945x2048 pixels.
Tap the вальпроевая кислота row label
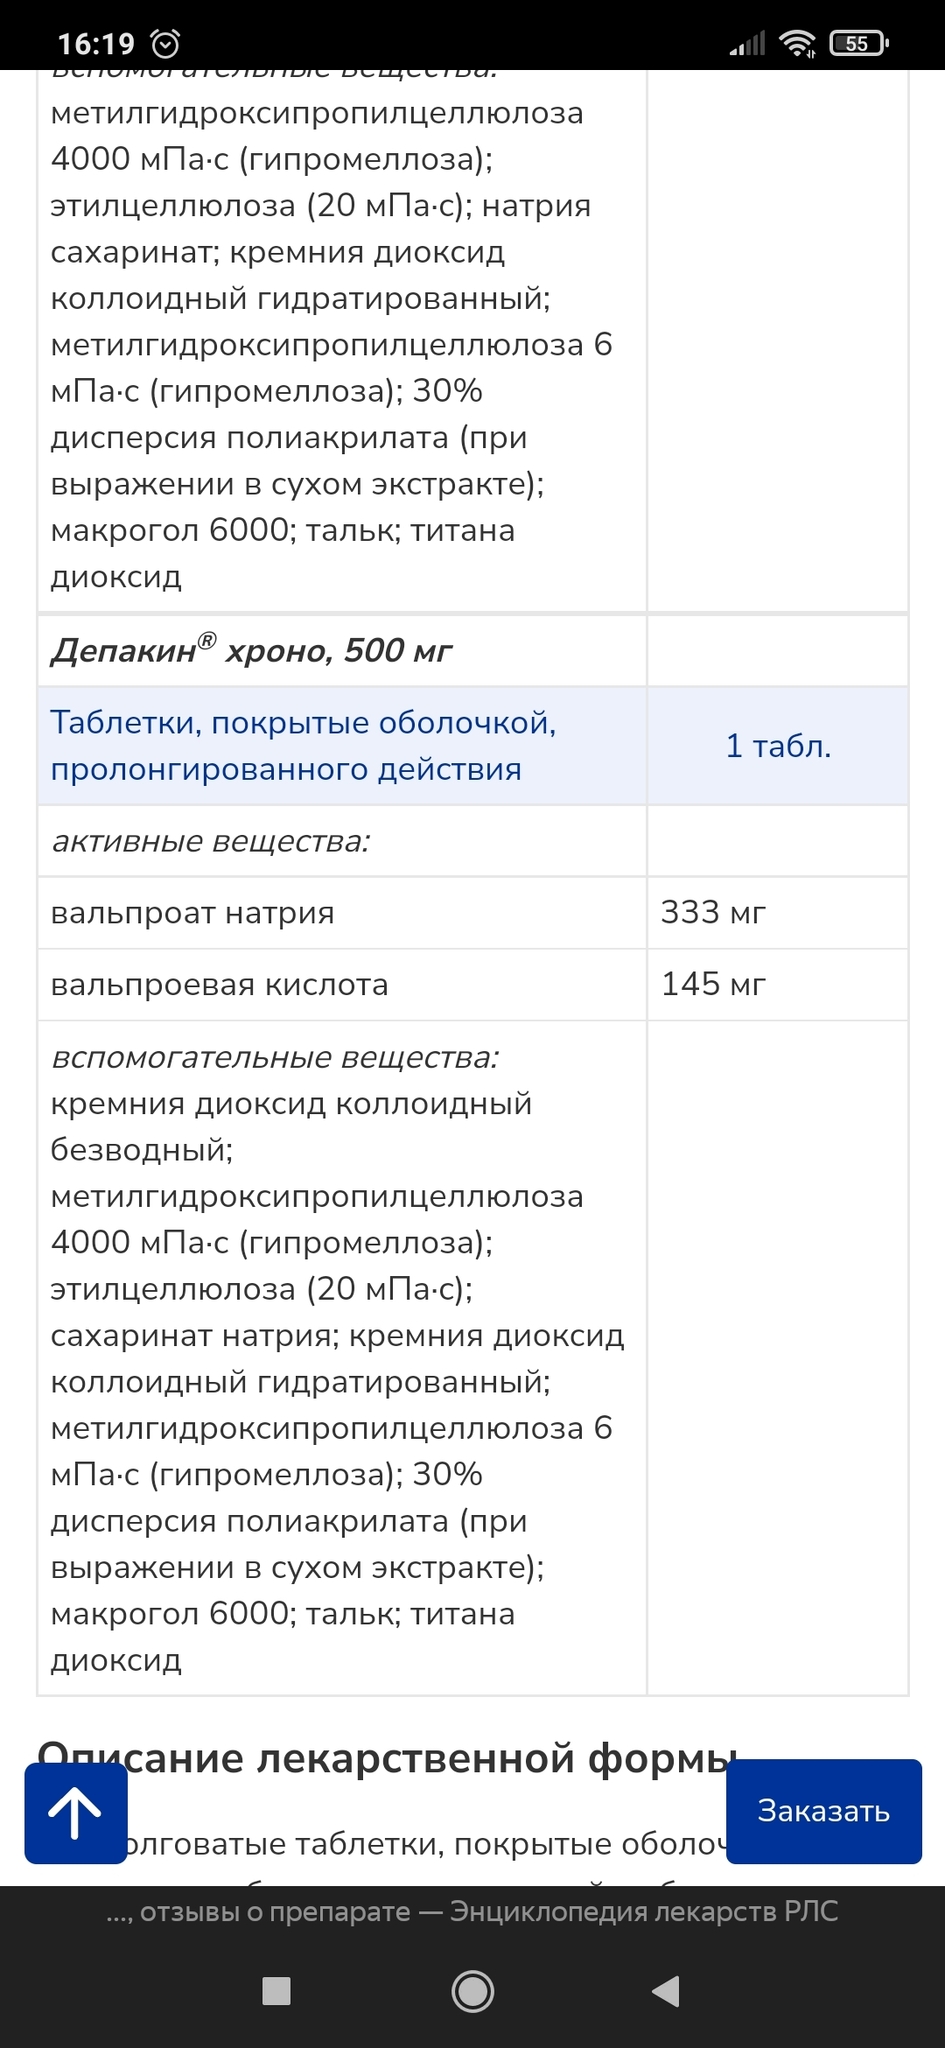pos(220,985)
